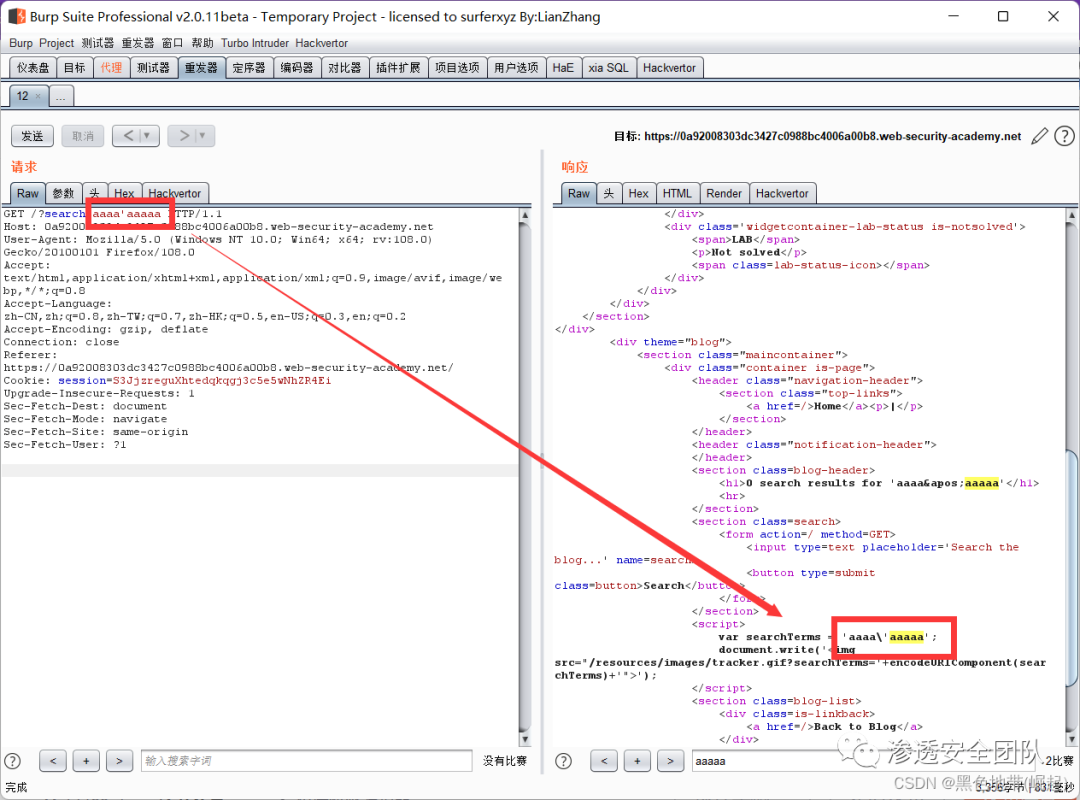Select the request Hackvertor tab
The image size is (1080, 800).
(x=175, y=194)
